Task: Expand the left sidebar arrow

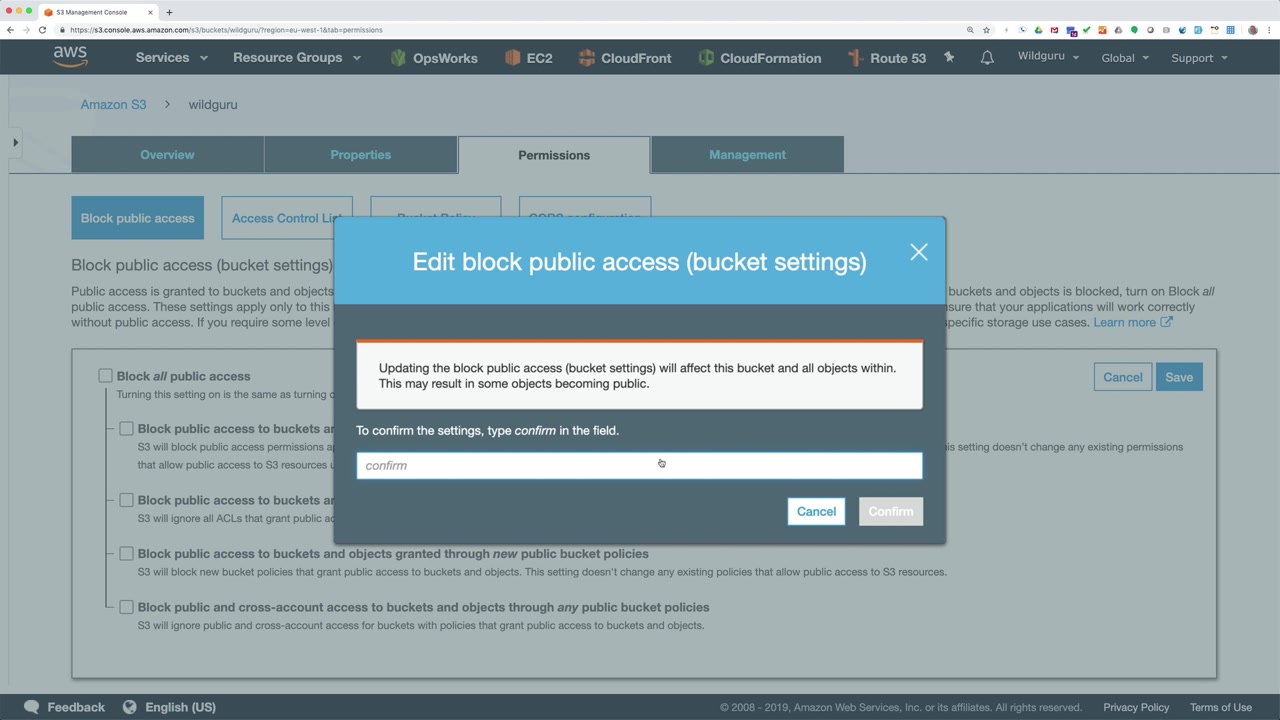Action: coord(15,142)
